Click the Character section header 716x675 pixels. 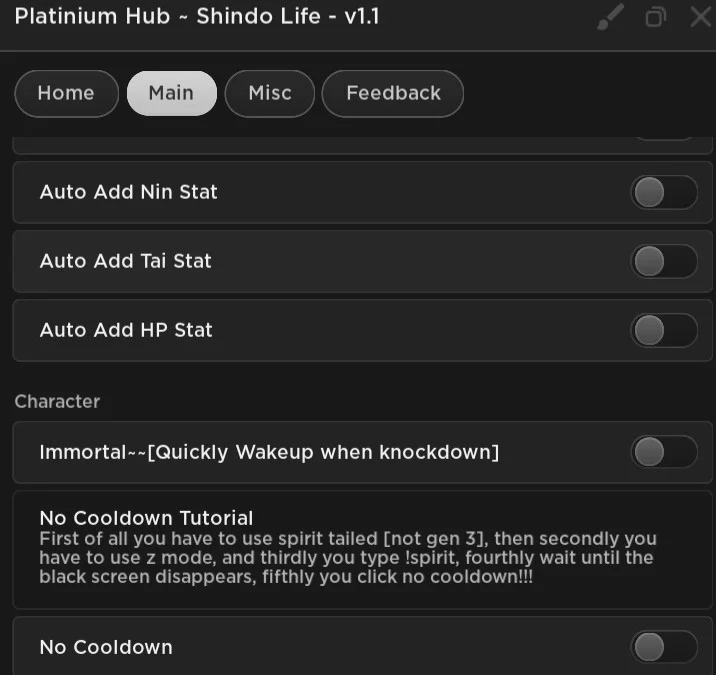57,401
